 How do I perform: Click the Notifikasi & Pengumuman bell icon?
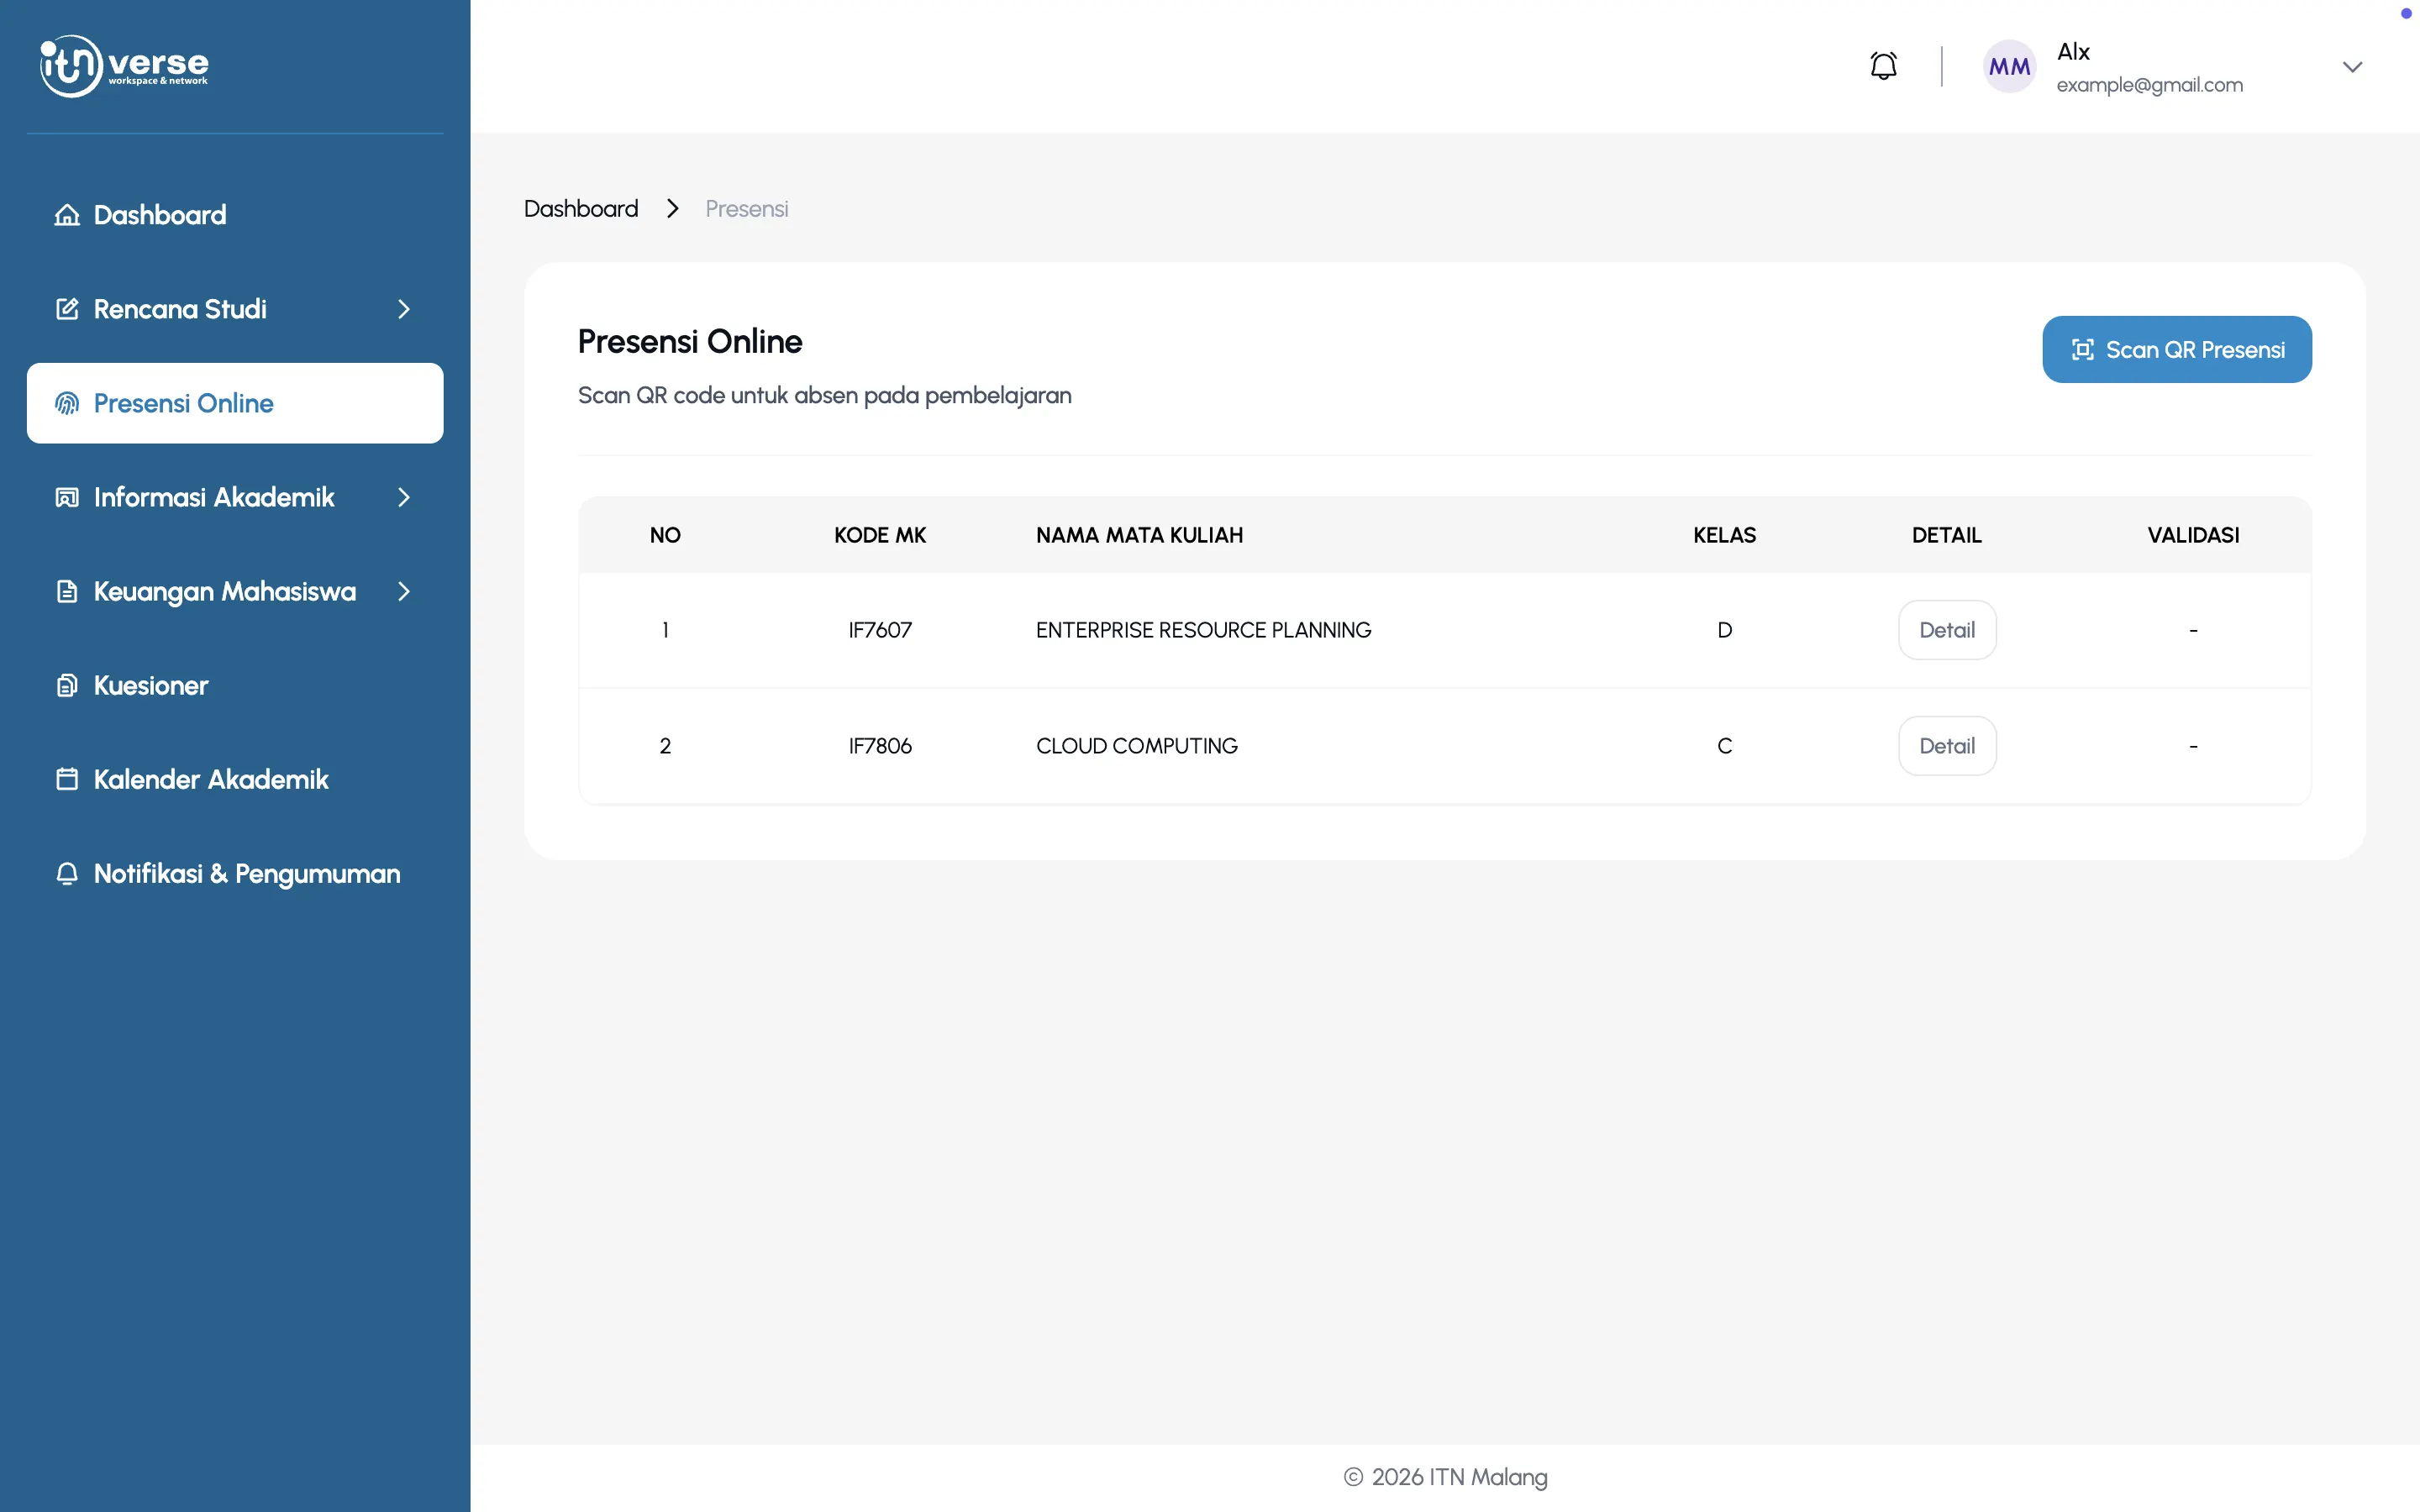(67, 873)
